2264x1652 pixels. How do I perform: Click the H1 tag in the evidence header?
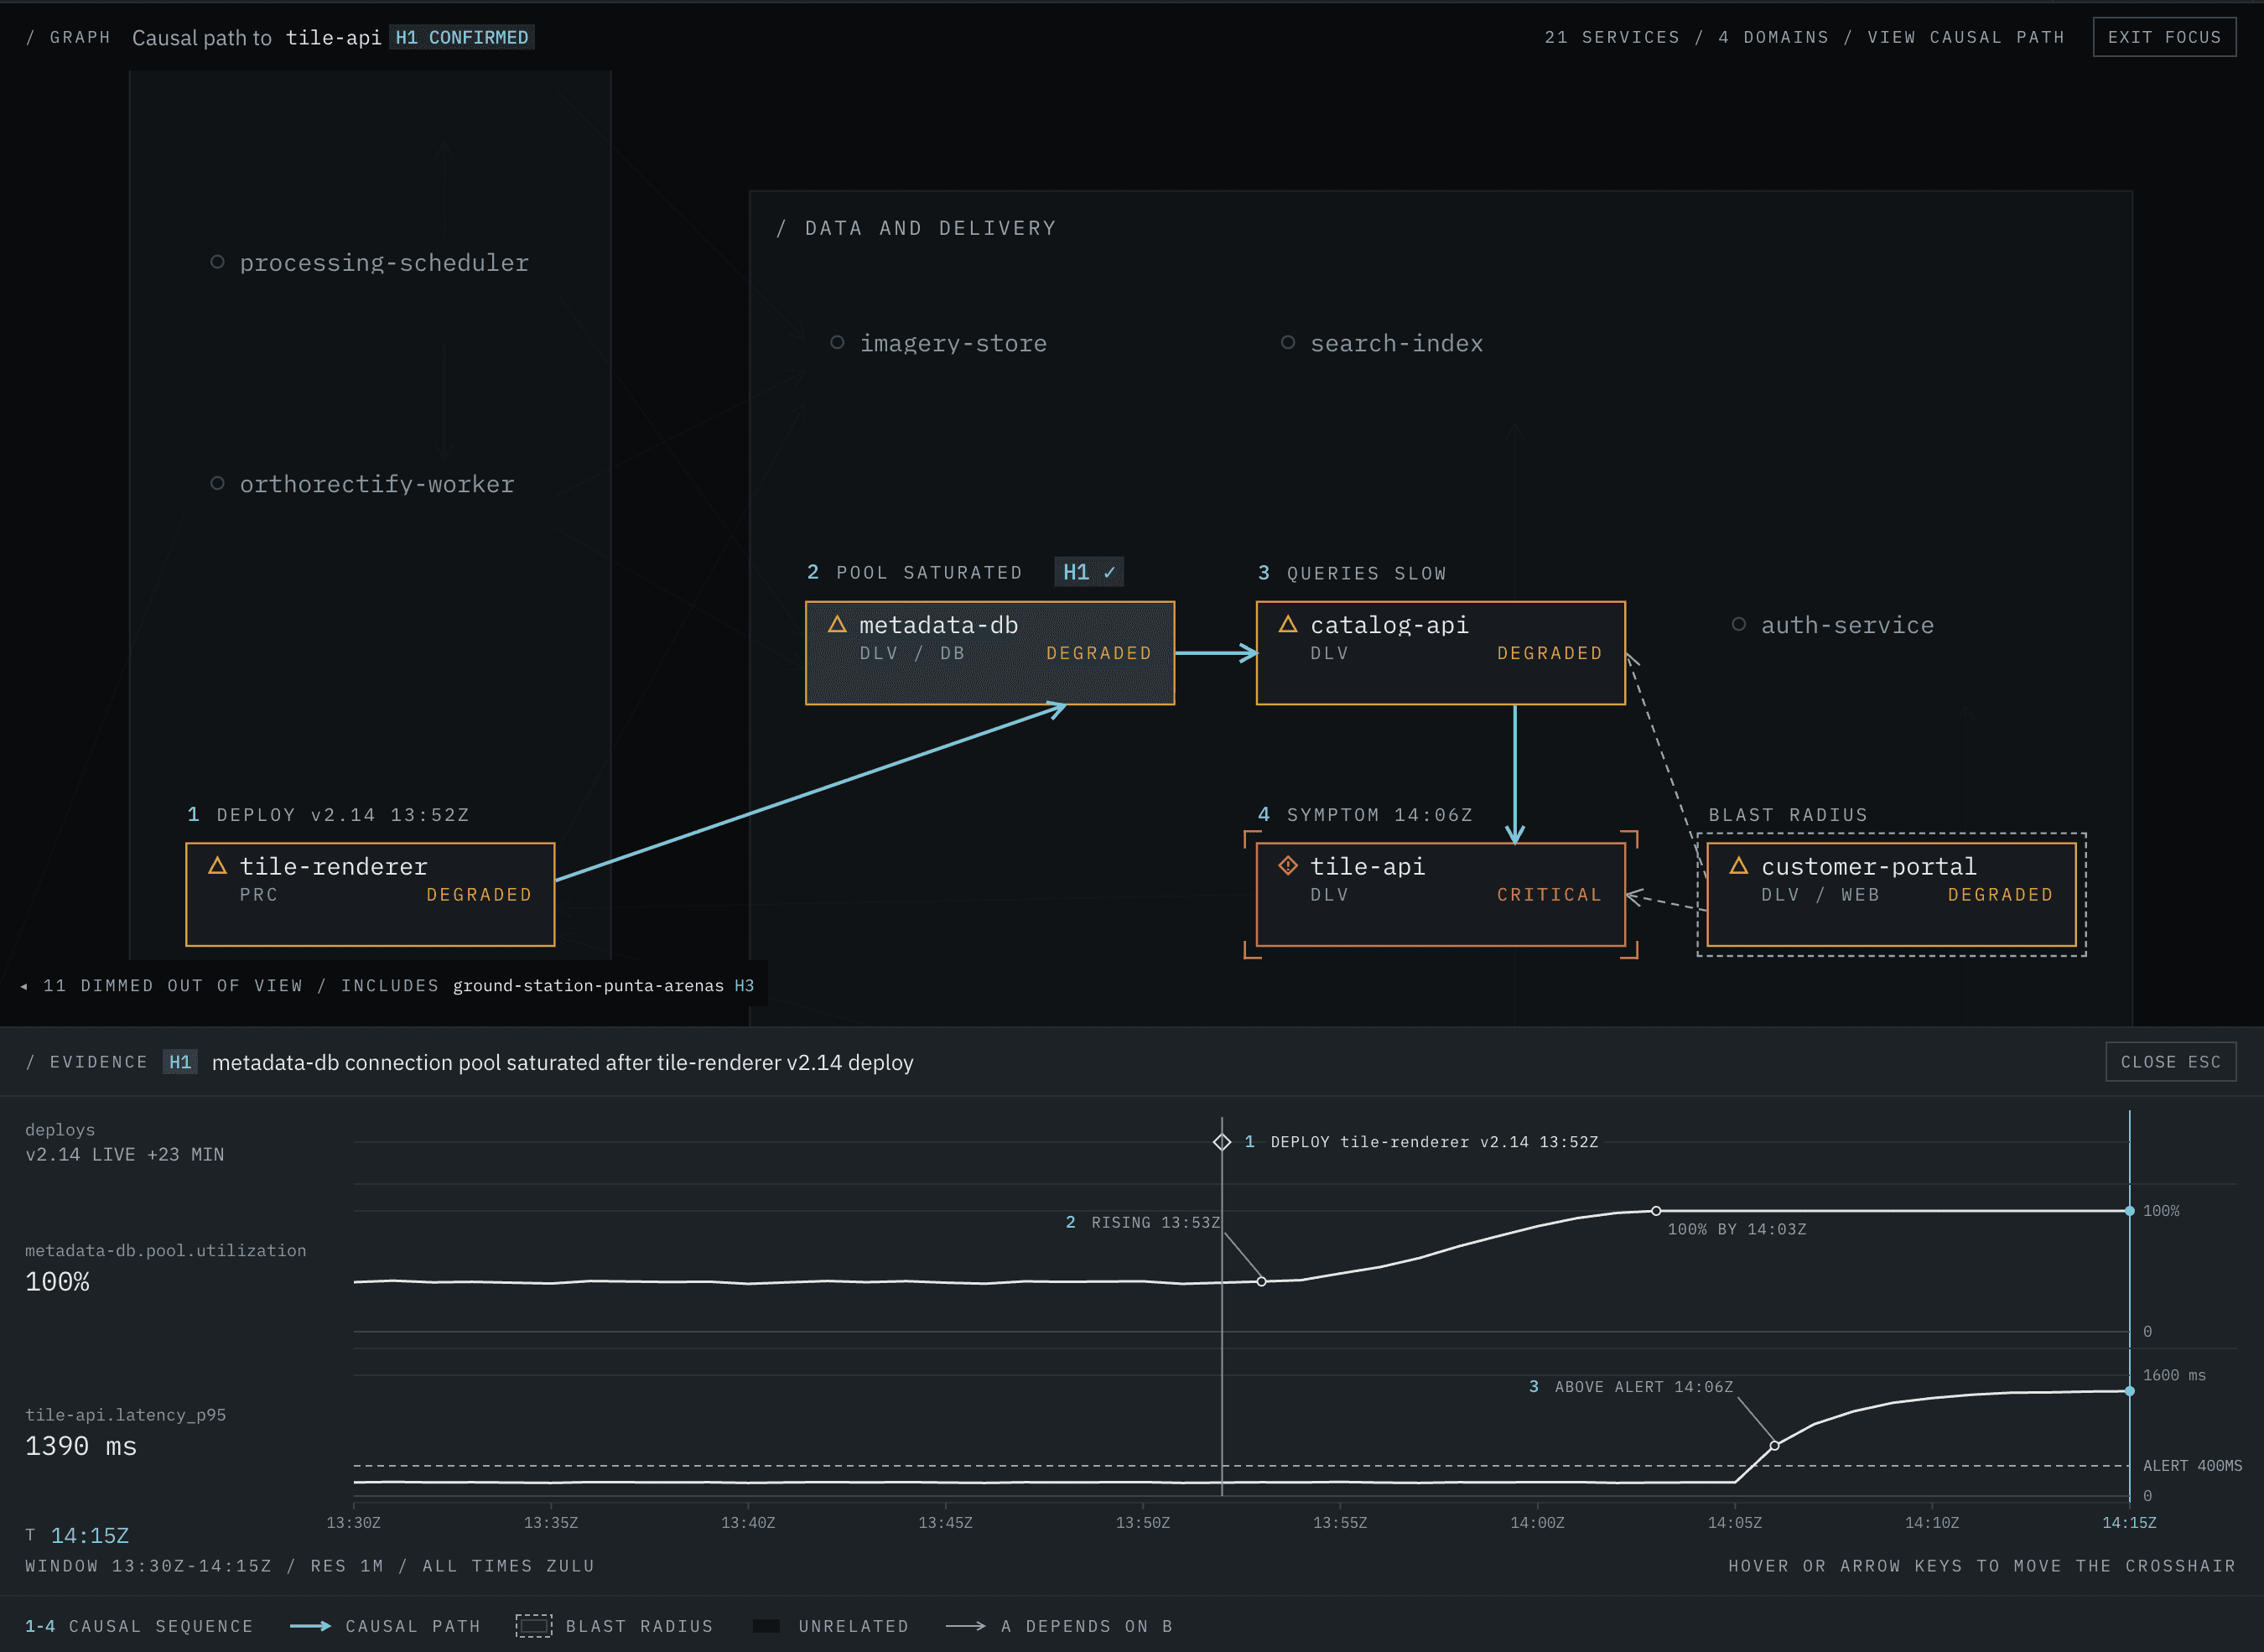[180, 1062]
